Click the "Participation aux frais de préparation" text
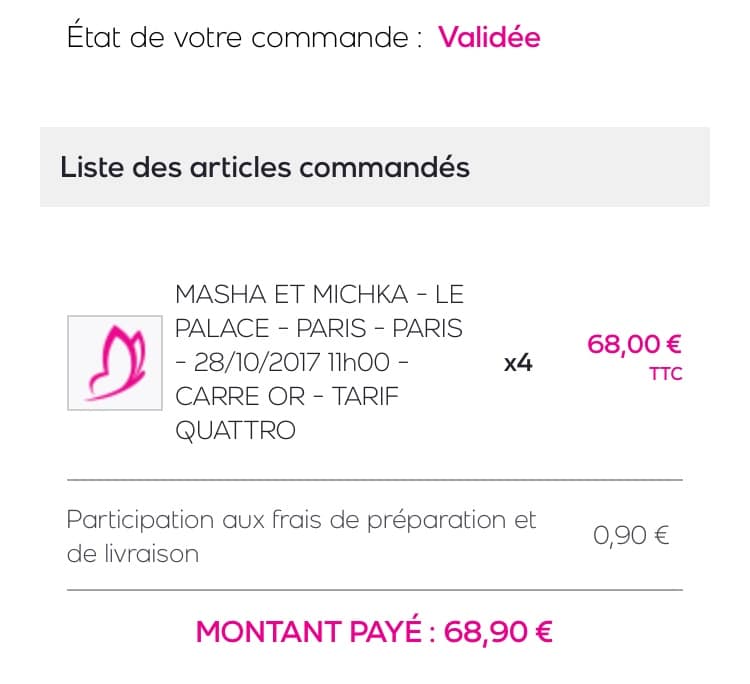The width and height of the screenshot is (750, 684). click(x=301, y=520)
